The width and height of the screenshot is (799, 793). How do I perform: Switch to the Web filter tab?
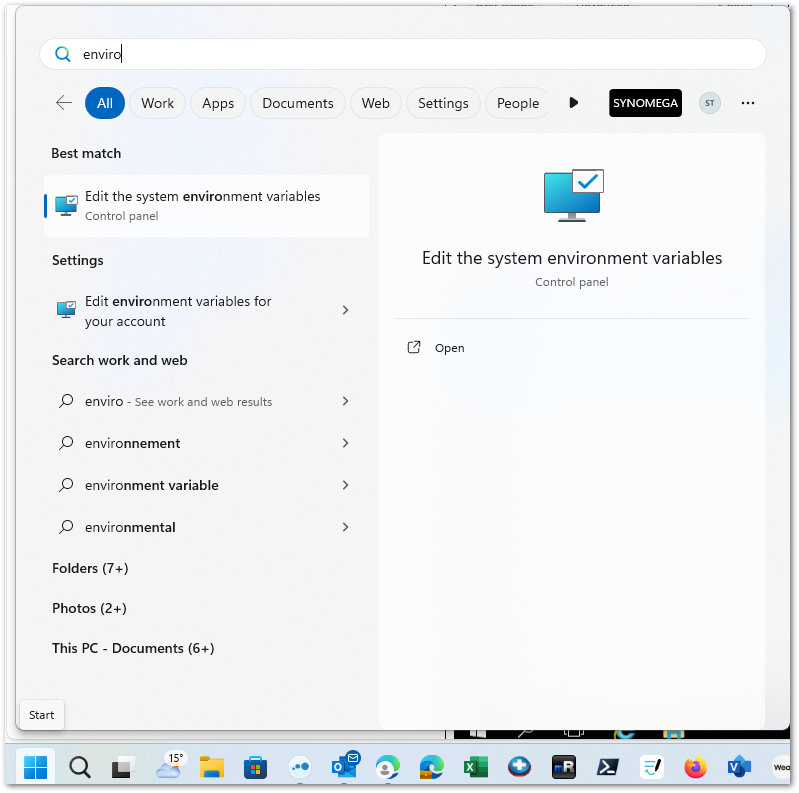tap(376, 103)
